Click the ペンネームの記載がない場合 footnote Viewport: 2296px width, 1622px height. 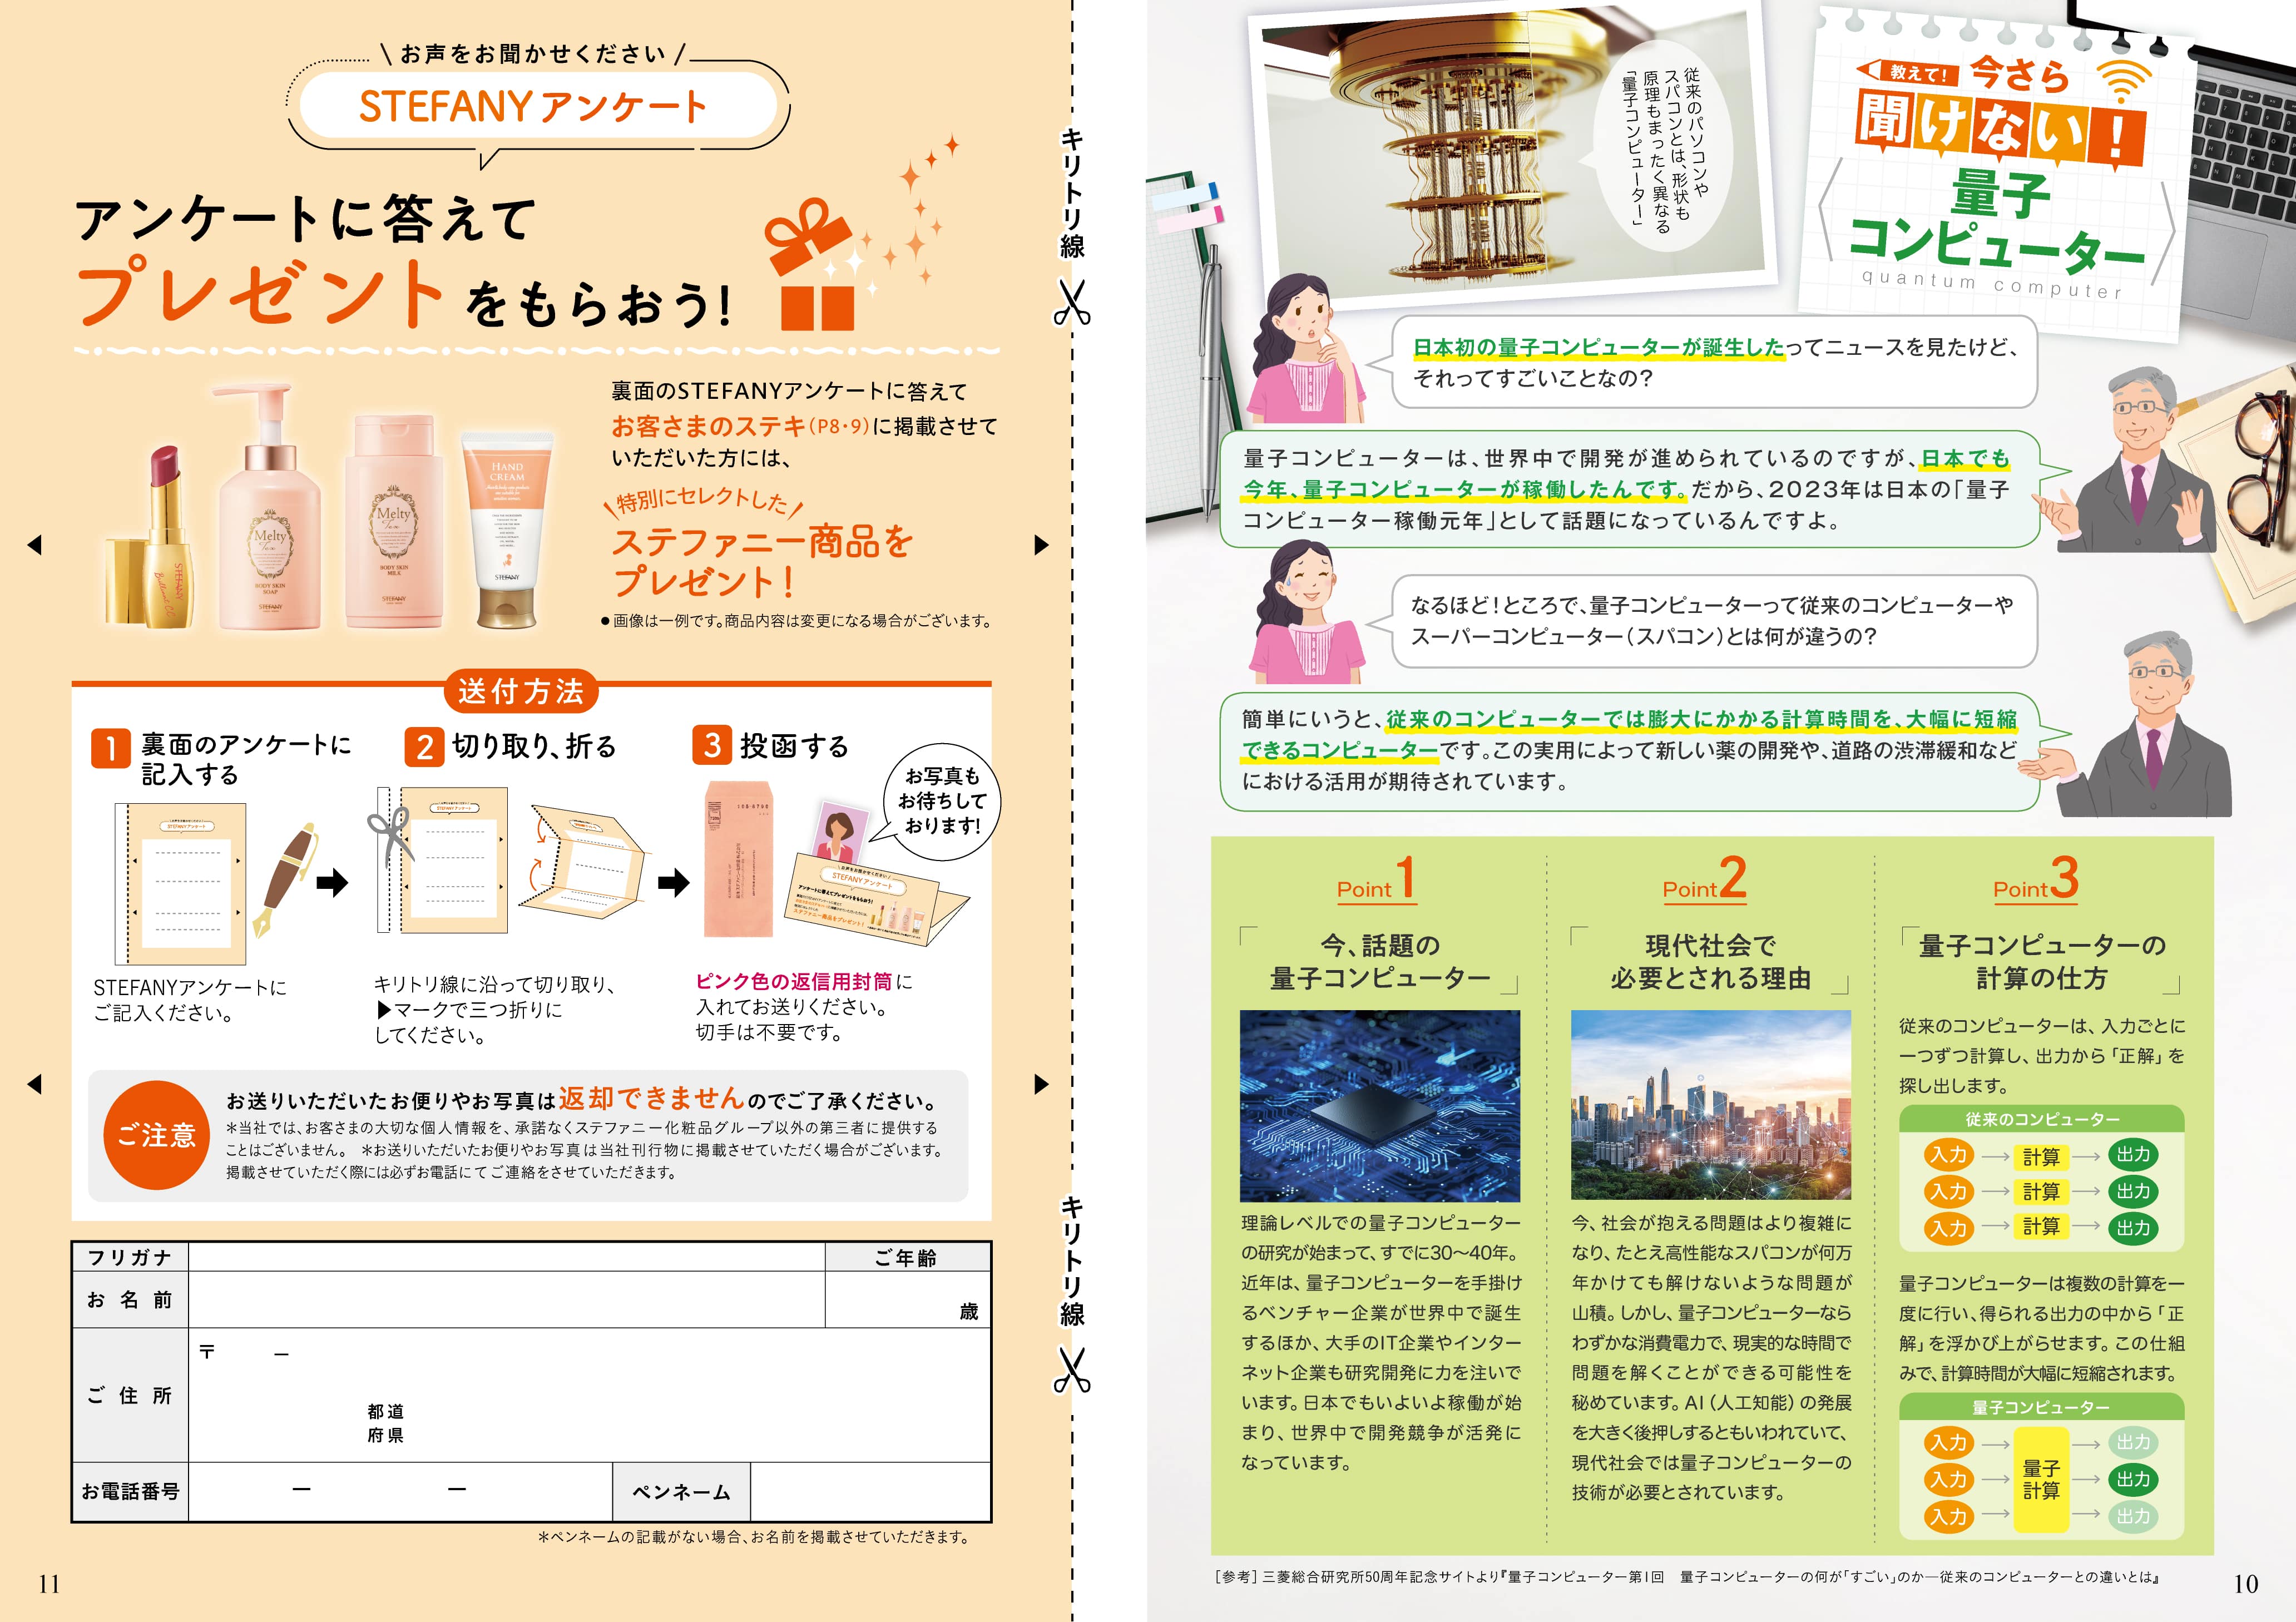point(755,1537)
